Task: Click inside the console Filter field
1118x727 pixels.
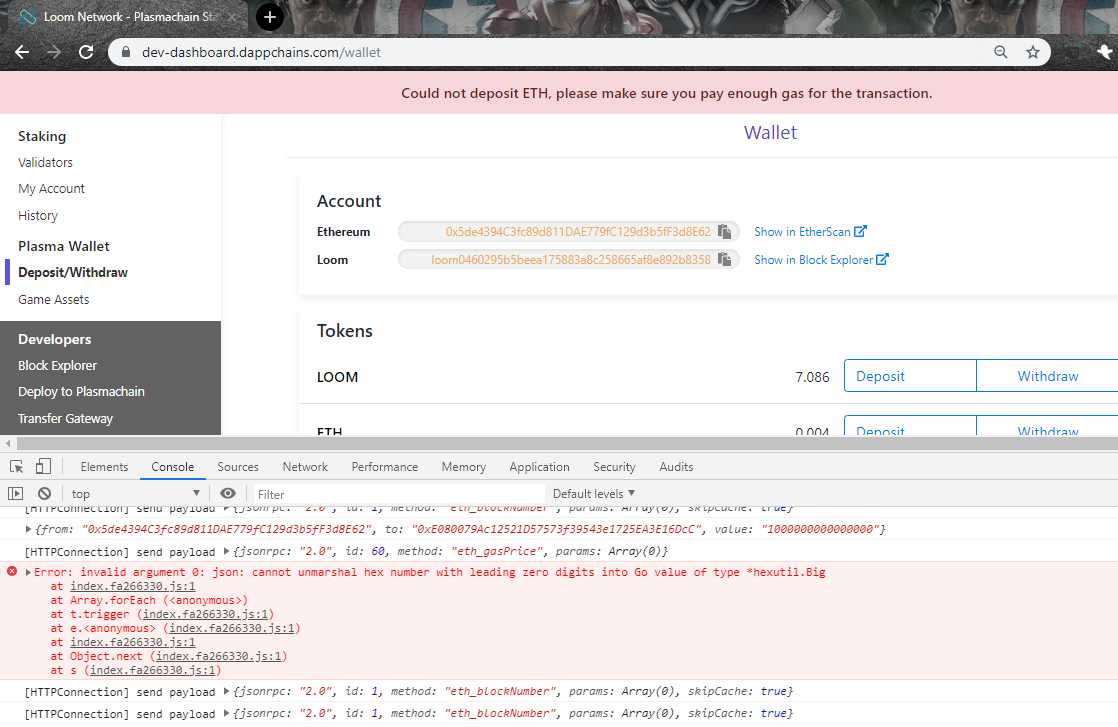Action: (x=400, y=493)
